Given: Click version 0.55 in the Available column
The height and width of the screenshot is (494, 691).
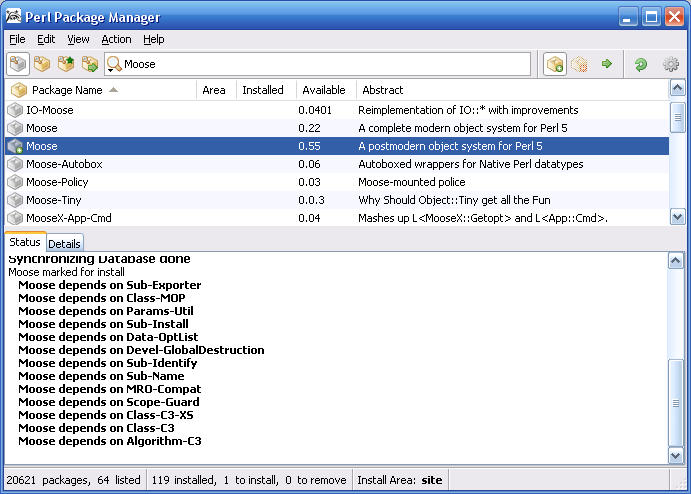Looking at the screenshot, I should pos(309,146).
